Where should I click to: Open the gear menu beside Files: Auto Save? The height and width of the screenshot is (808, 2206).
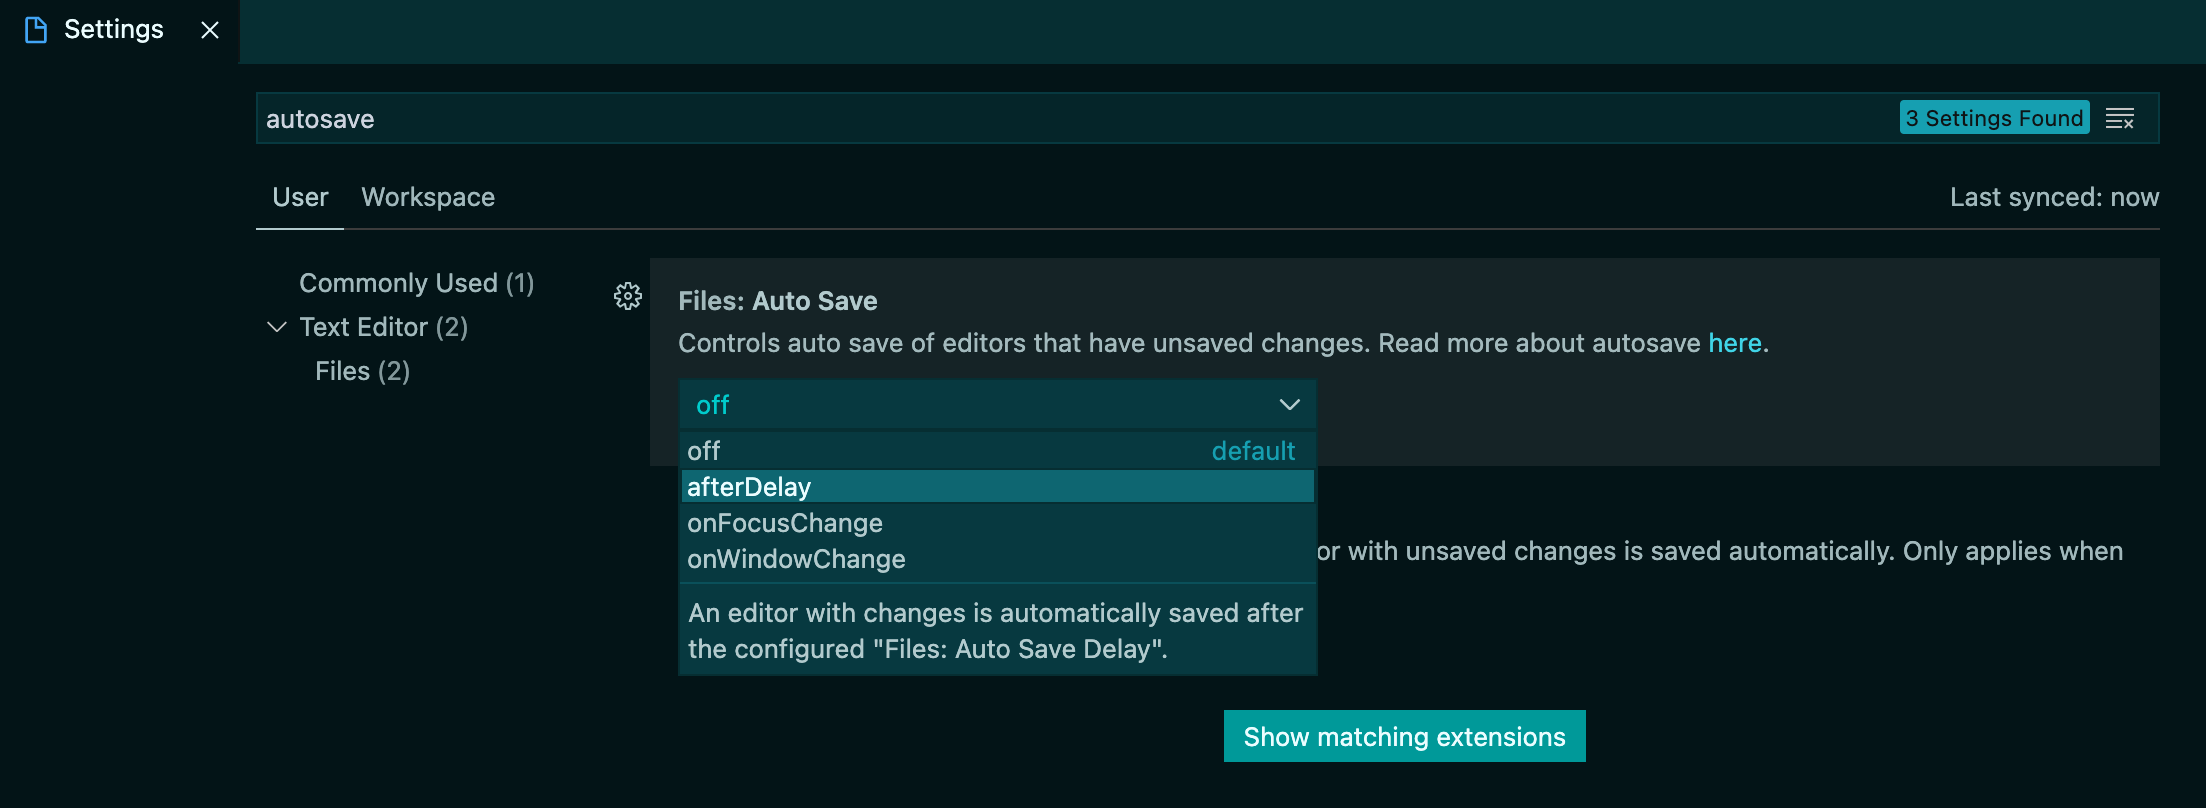[627, 296]
